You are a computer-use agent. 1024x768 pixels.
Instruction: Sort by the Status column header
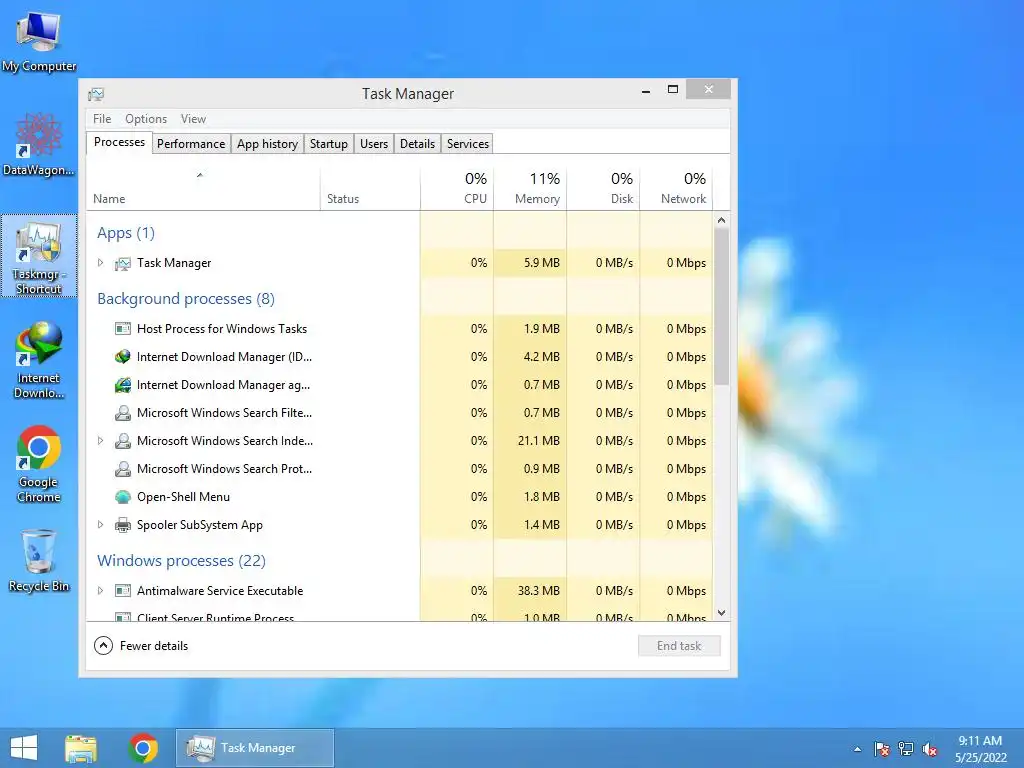(370, 189)
